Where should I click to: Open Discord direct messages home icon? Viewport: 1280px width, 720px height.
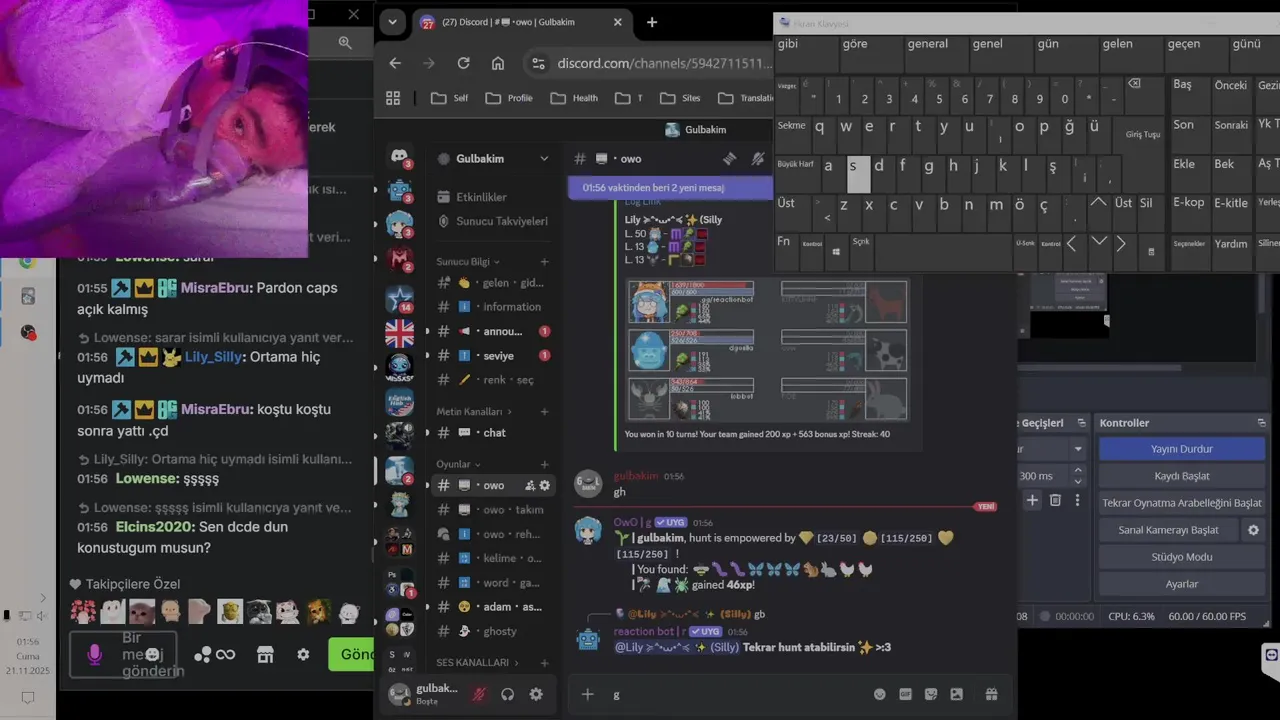(x=399, y=157)
